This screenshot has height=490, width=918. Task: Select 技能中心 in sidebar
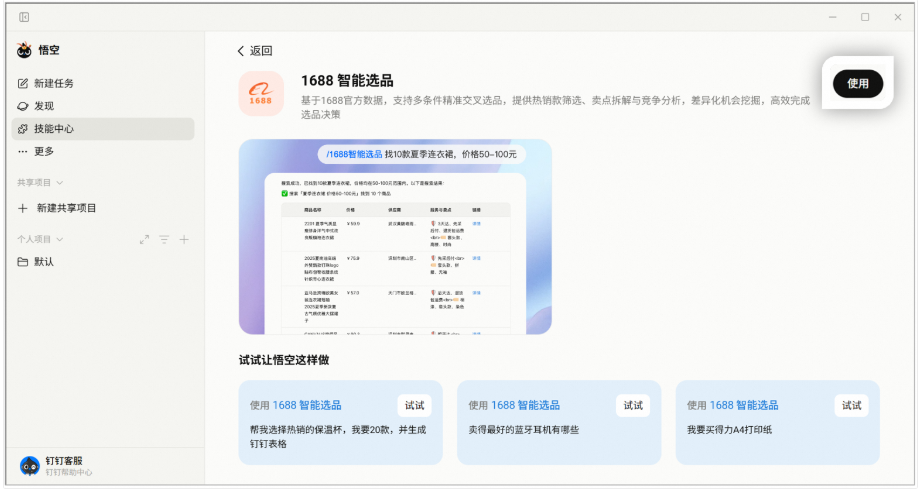[x=103, y=129]
